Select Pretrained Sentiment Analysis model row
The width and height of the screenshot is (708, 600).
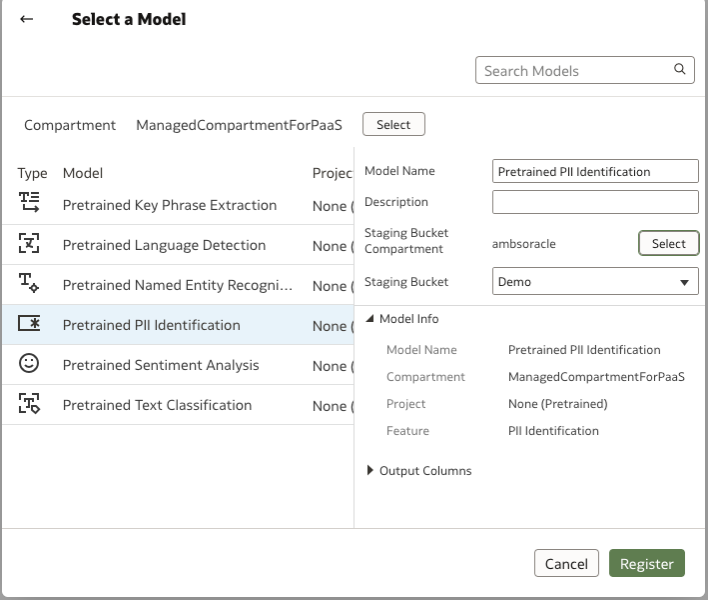pyautogui.click(x=161, y=365)
